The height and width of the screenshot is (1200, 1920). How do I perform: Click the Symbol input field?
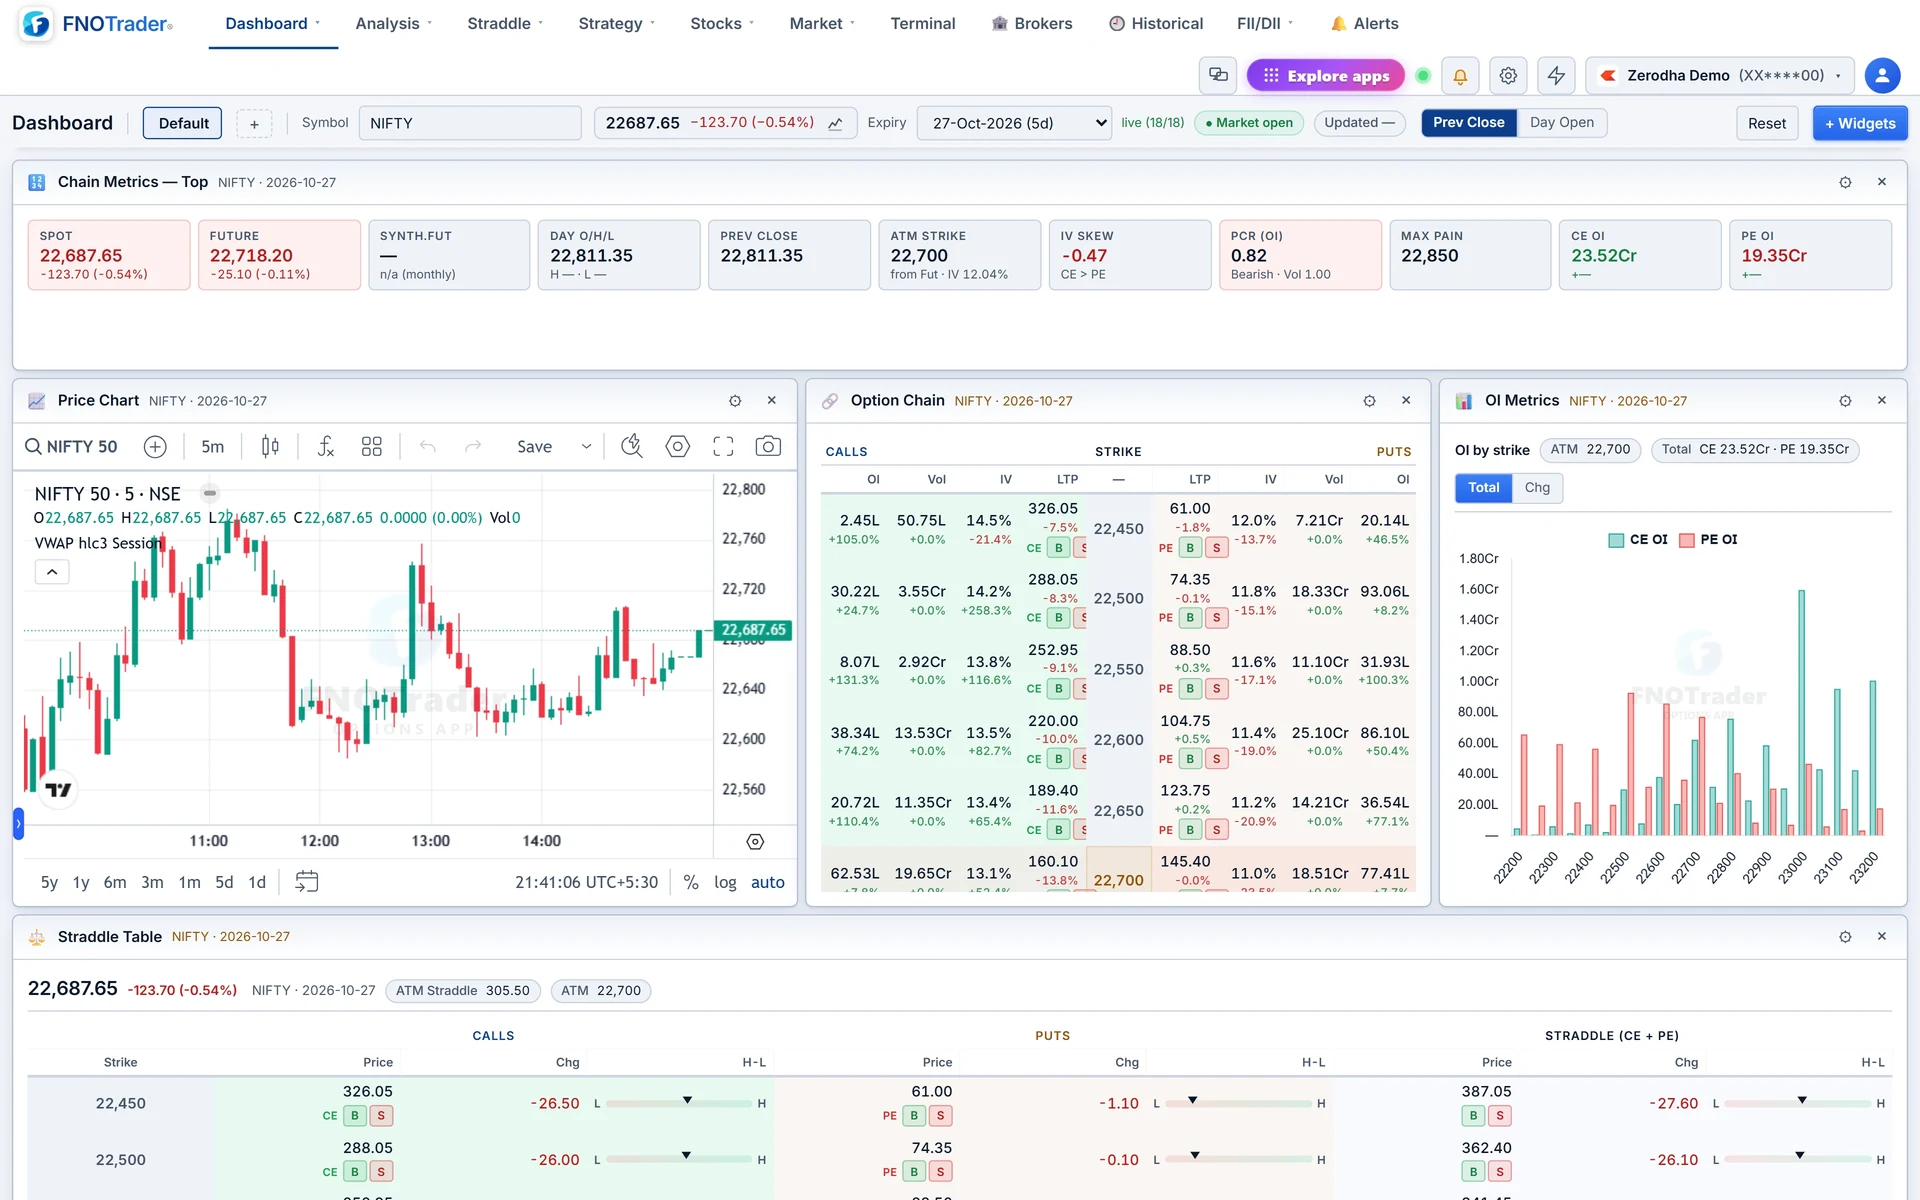470,123
